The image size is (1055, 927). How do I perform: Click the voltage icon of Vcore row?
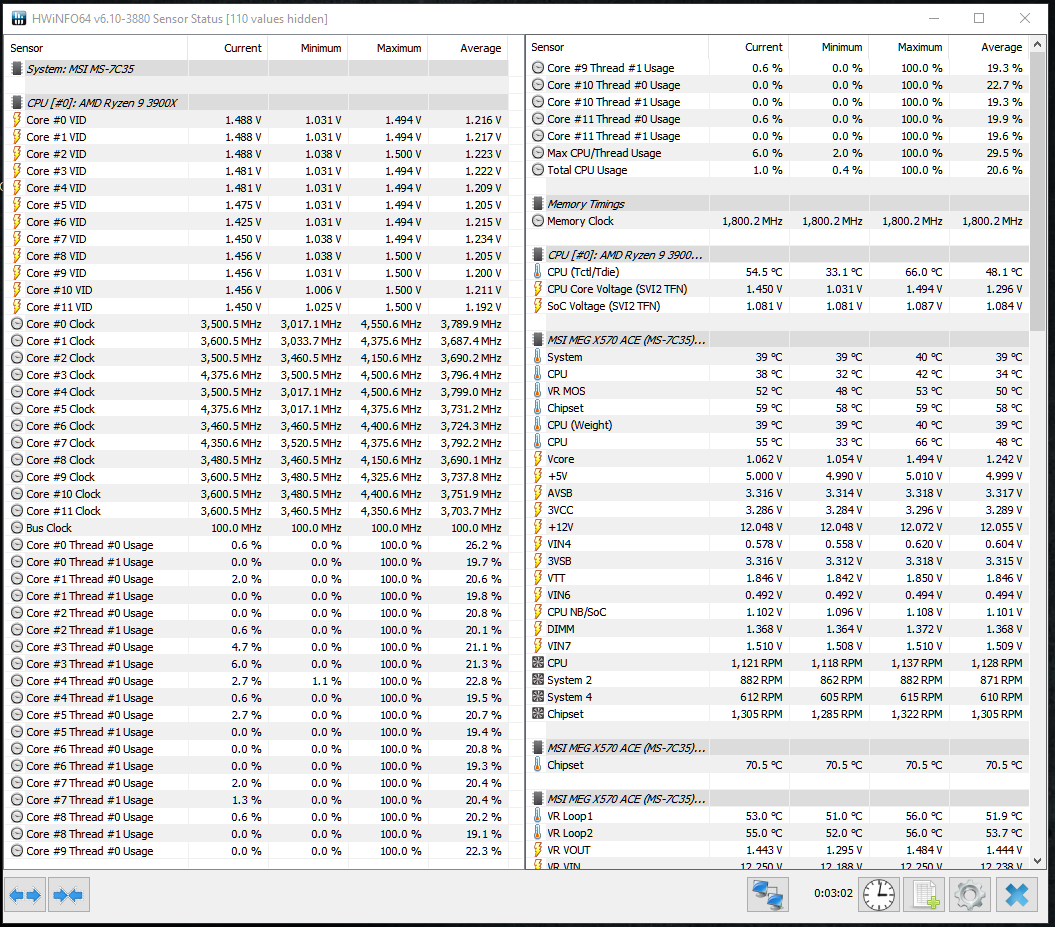point(538,459)
